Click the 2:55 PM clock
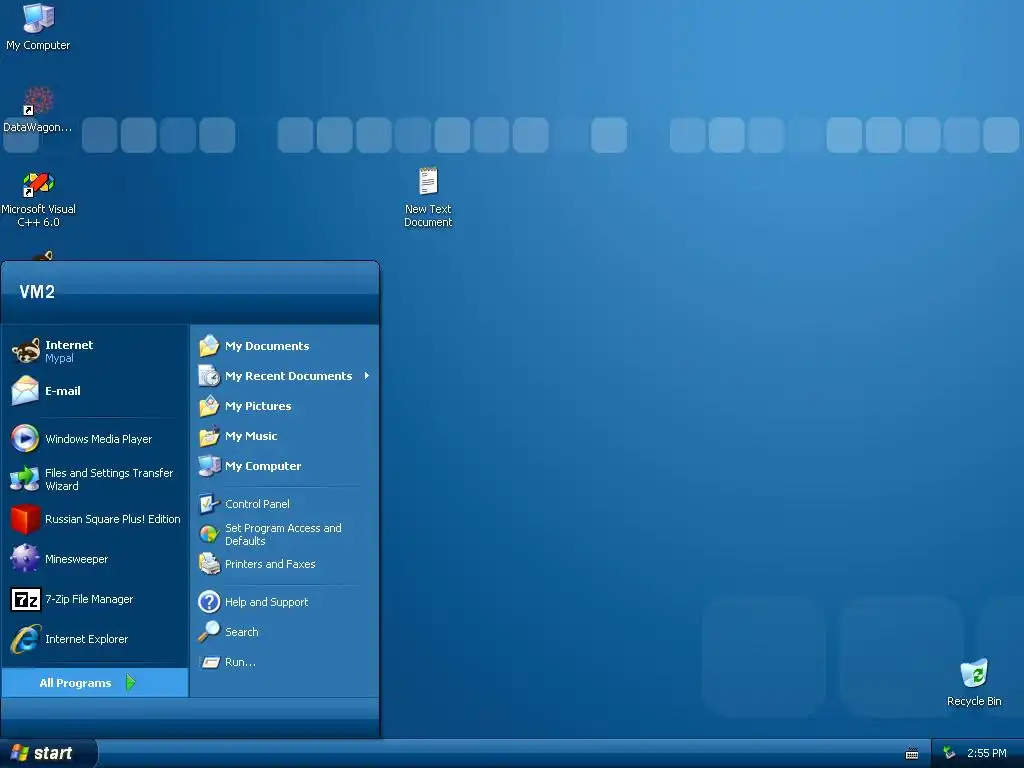The image size is (1024, 768). point(987,753)
